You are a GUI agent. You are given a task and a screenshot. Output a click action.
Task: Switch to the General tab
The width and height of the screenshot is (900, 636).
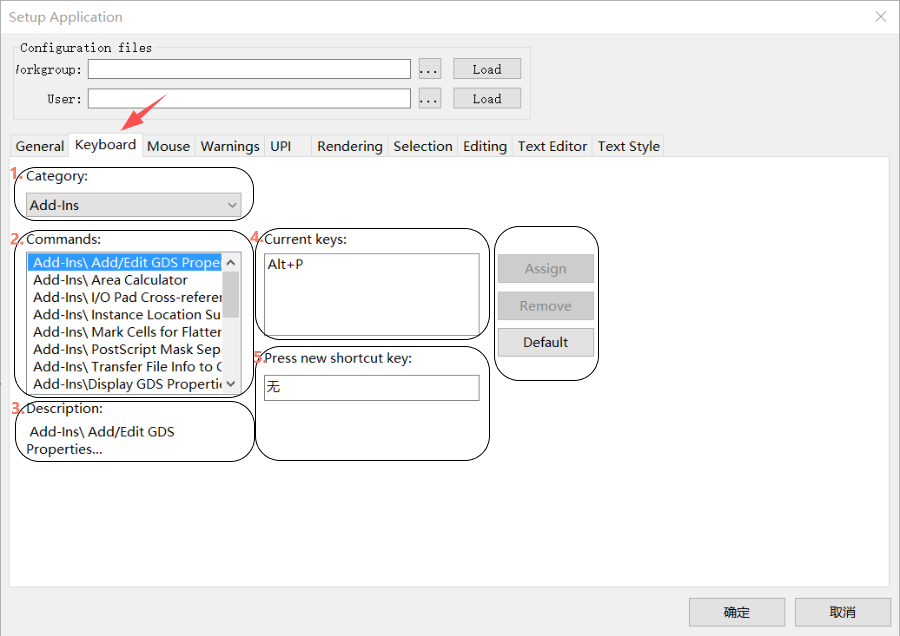(x=40, y=146)
